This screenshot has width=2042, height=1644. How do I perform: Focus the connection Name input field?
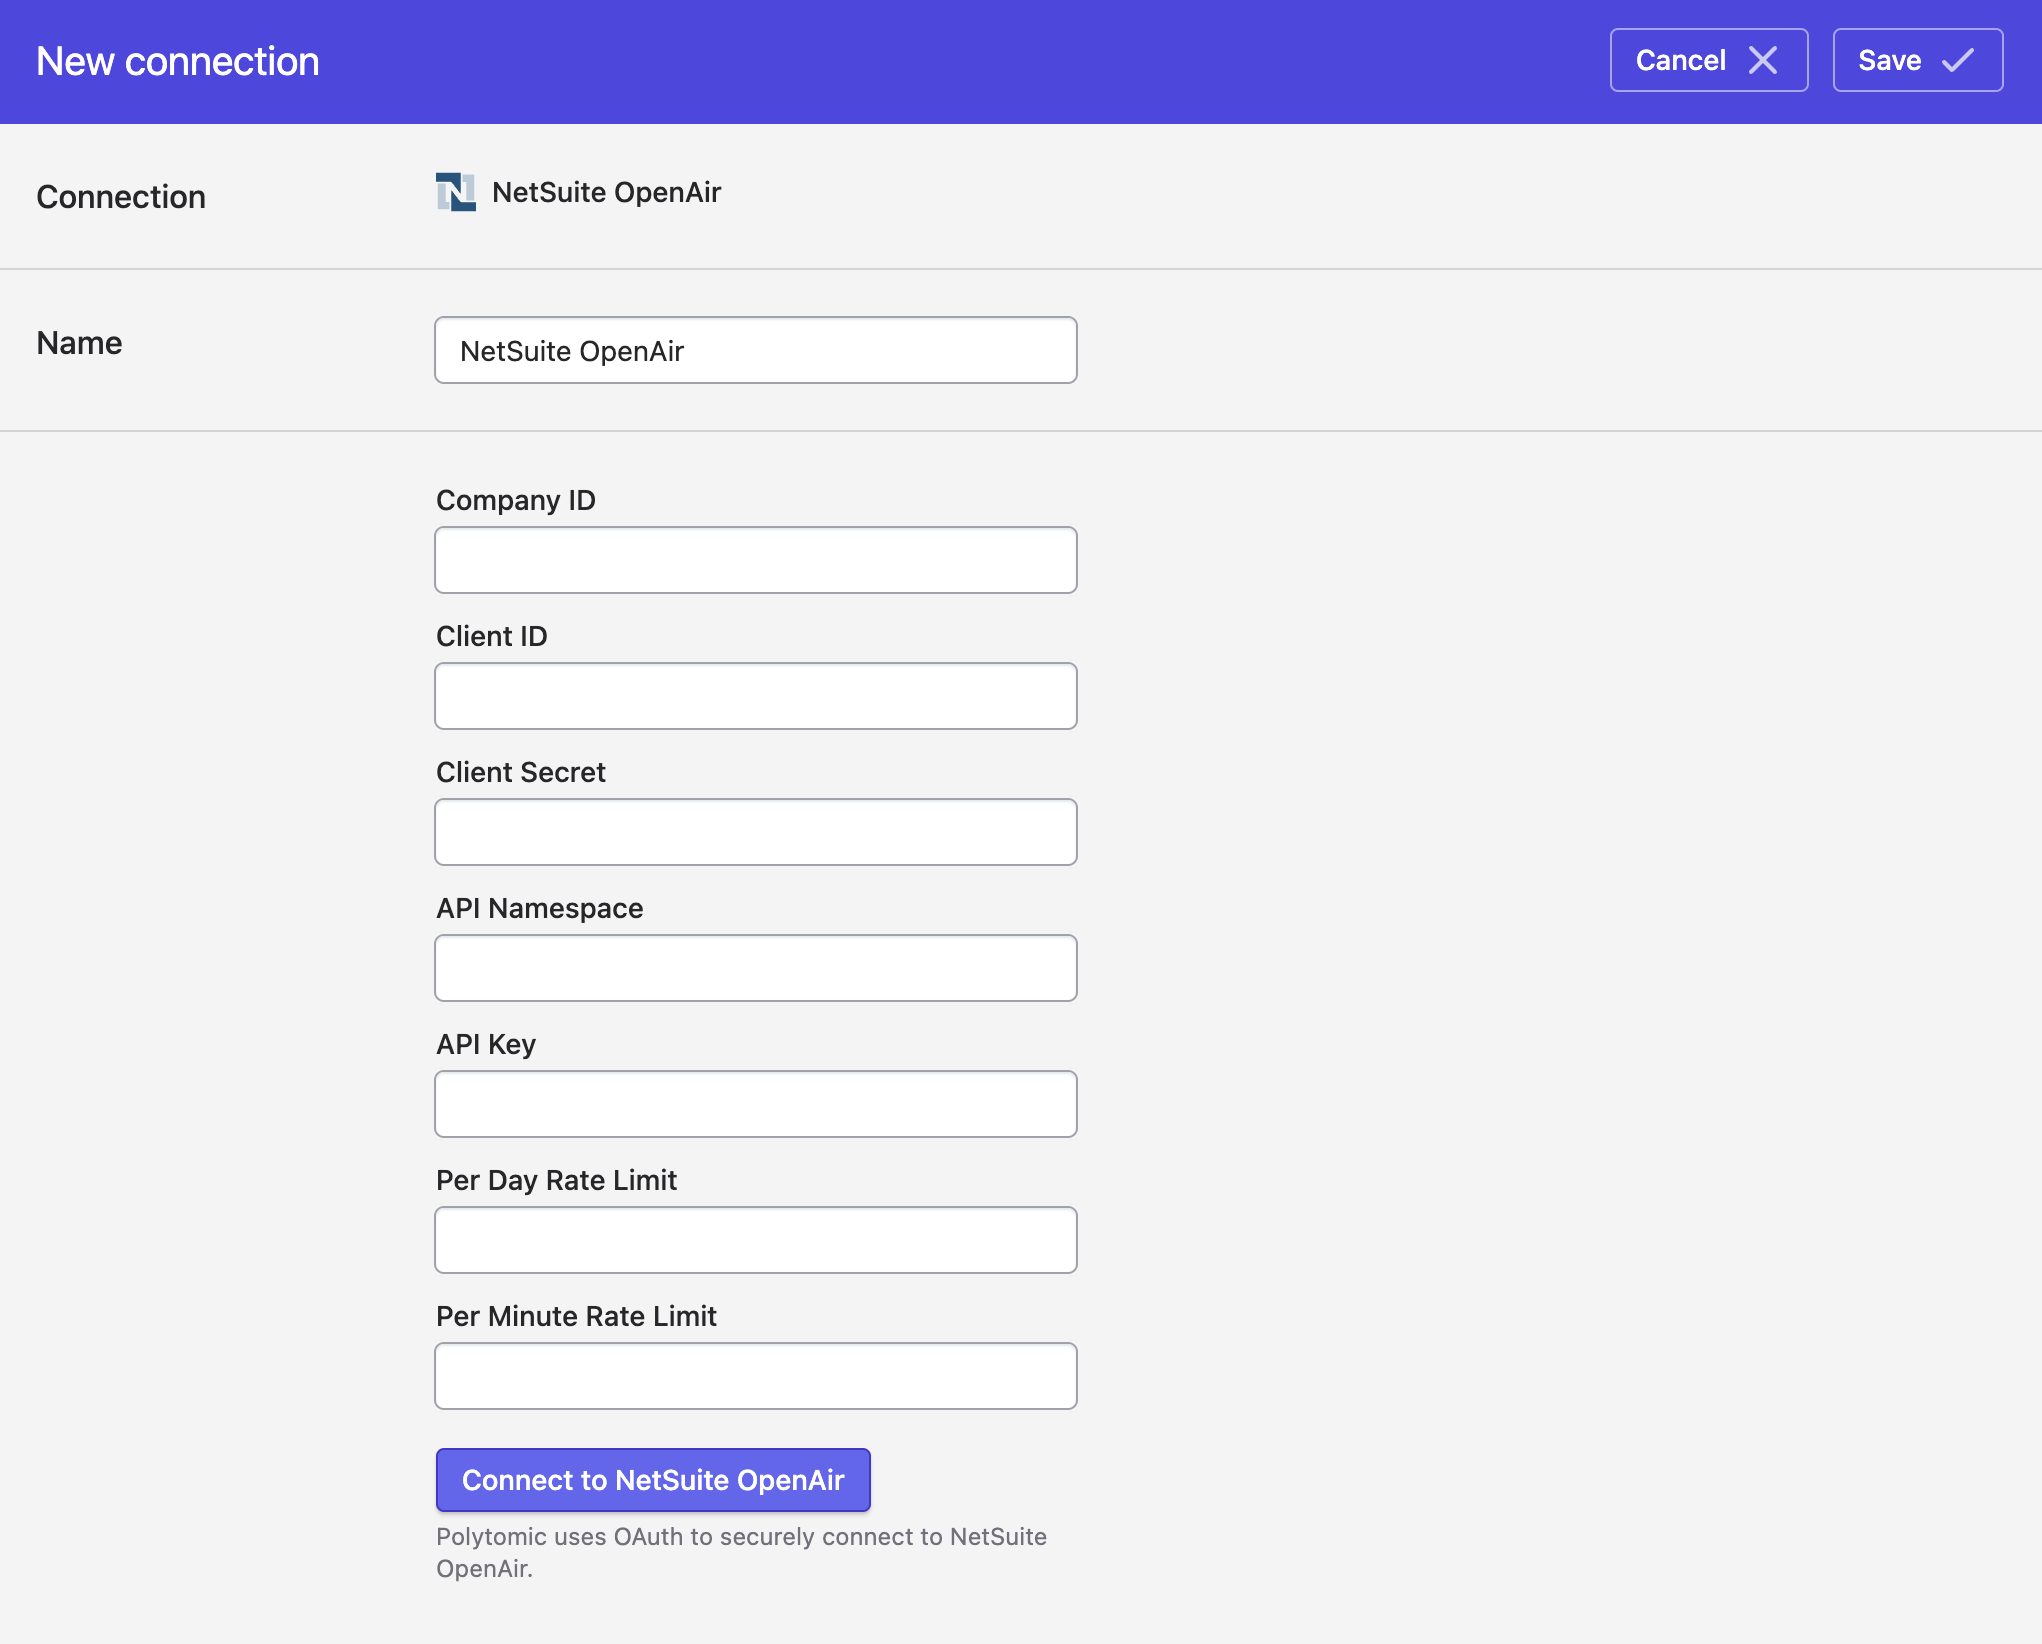pos(755,351)
